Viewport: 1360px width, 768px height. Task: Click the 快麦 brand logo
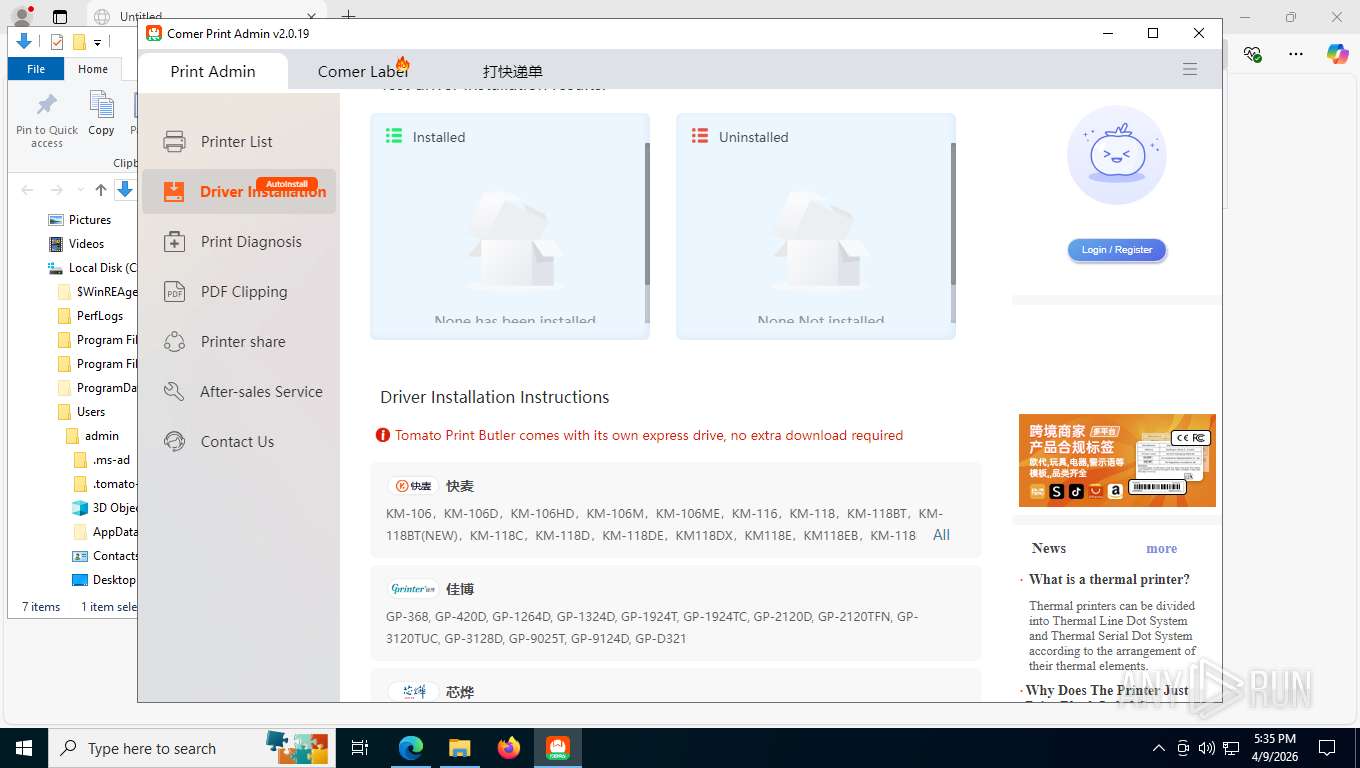coord(414,486)
